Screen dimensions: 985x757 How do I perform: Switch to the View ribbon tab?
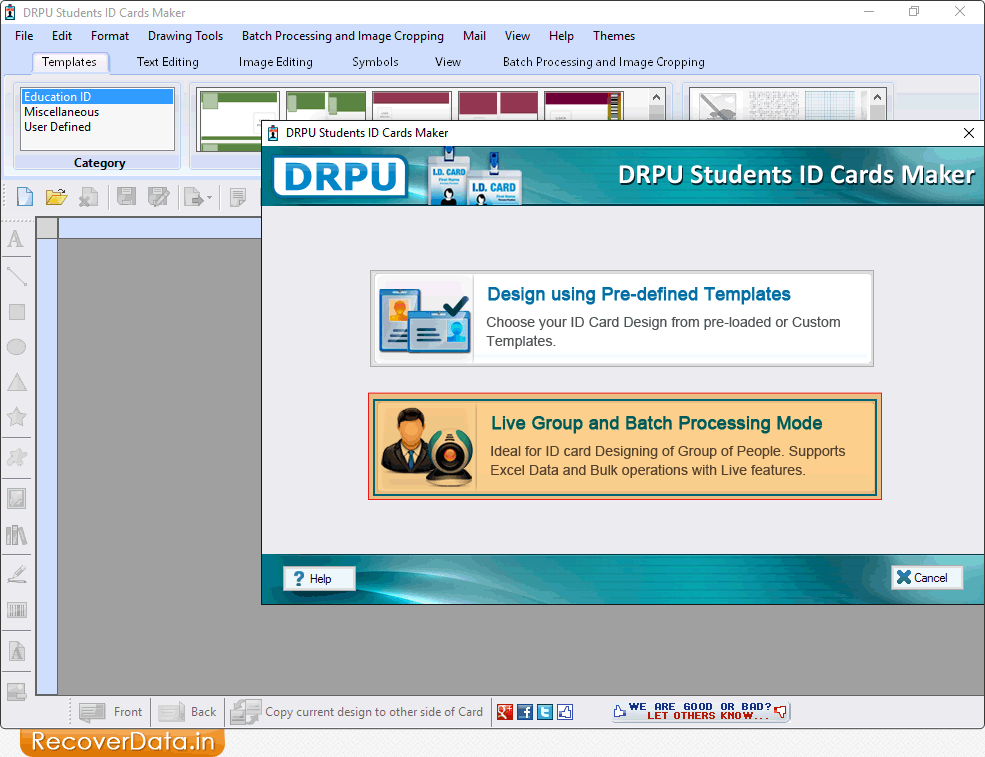(448, 62)
